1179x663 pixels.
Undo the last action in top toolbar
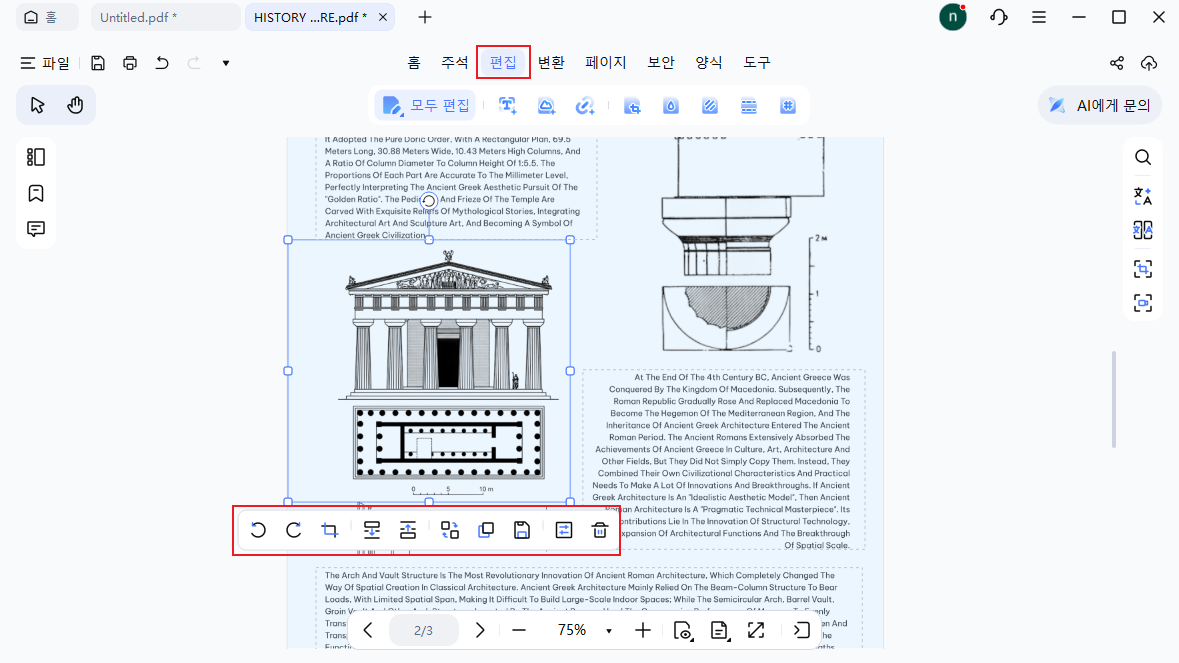coord(162,63)
